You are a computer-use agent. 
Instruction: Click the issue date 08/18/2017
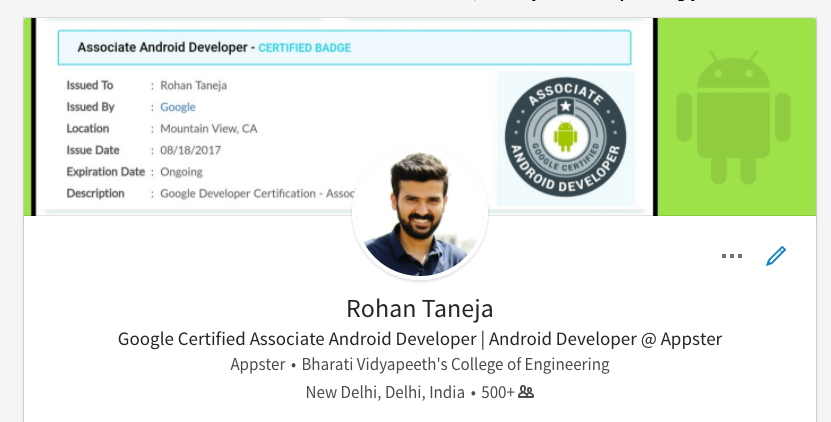[x=190, y=150]
